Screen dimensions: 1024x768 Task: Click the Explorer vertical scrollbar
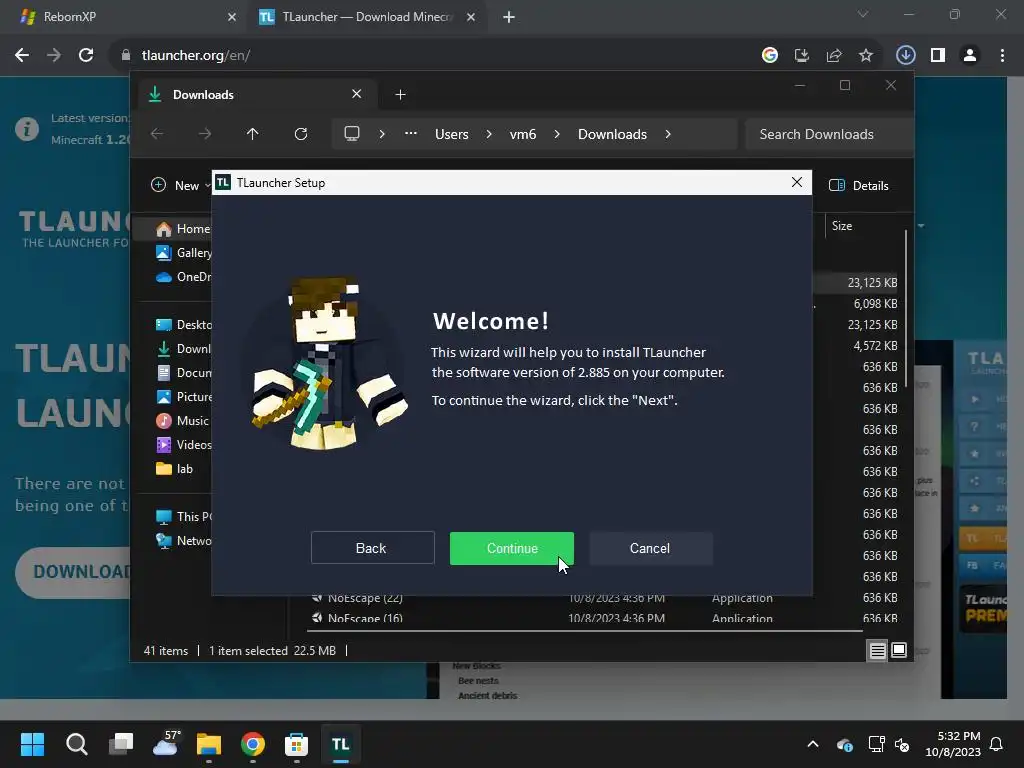pos(906,310)
